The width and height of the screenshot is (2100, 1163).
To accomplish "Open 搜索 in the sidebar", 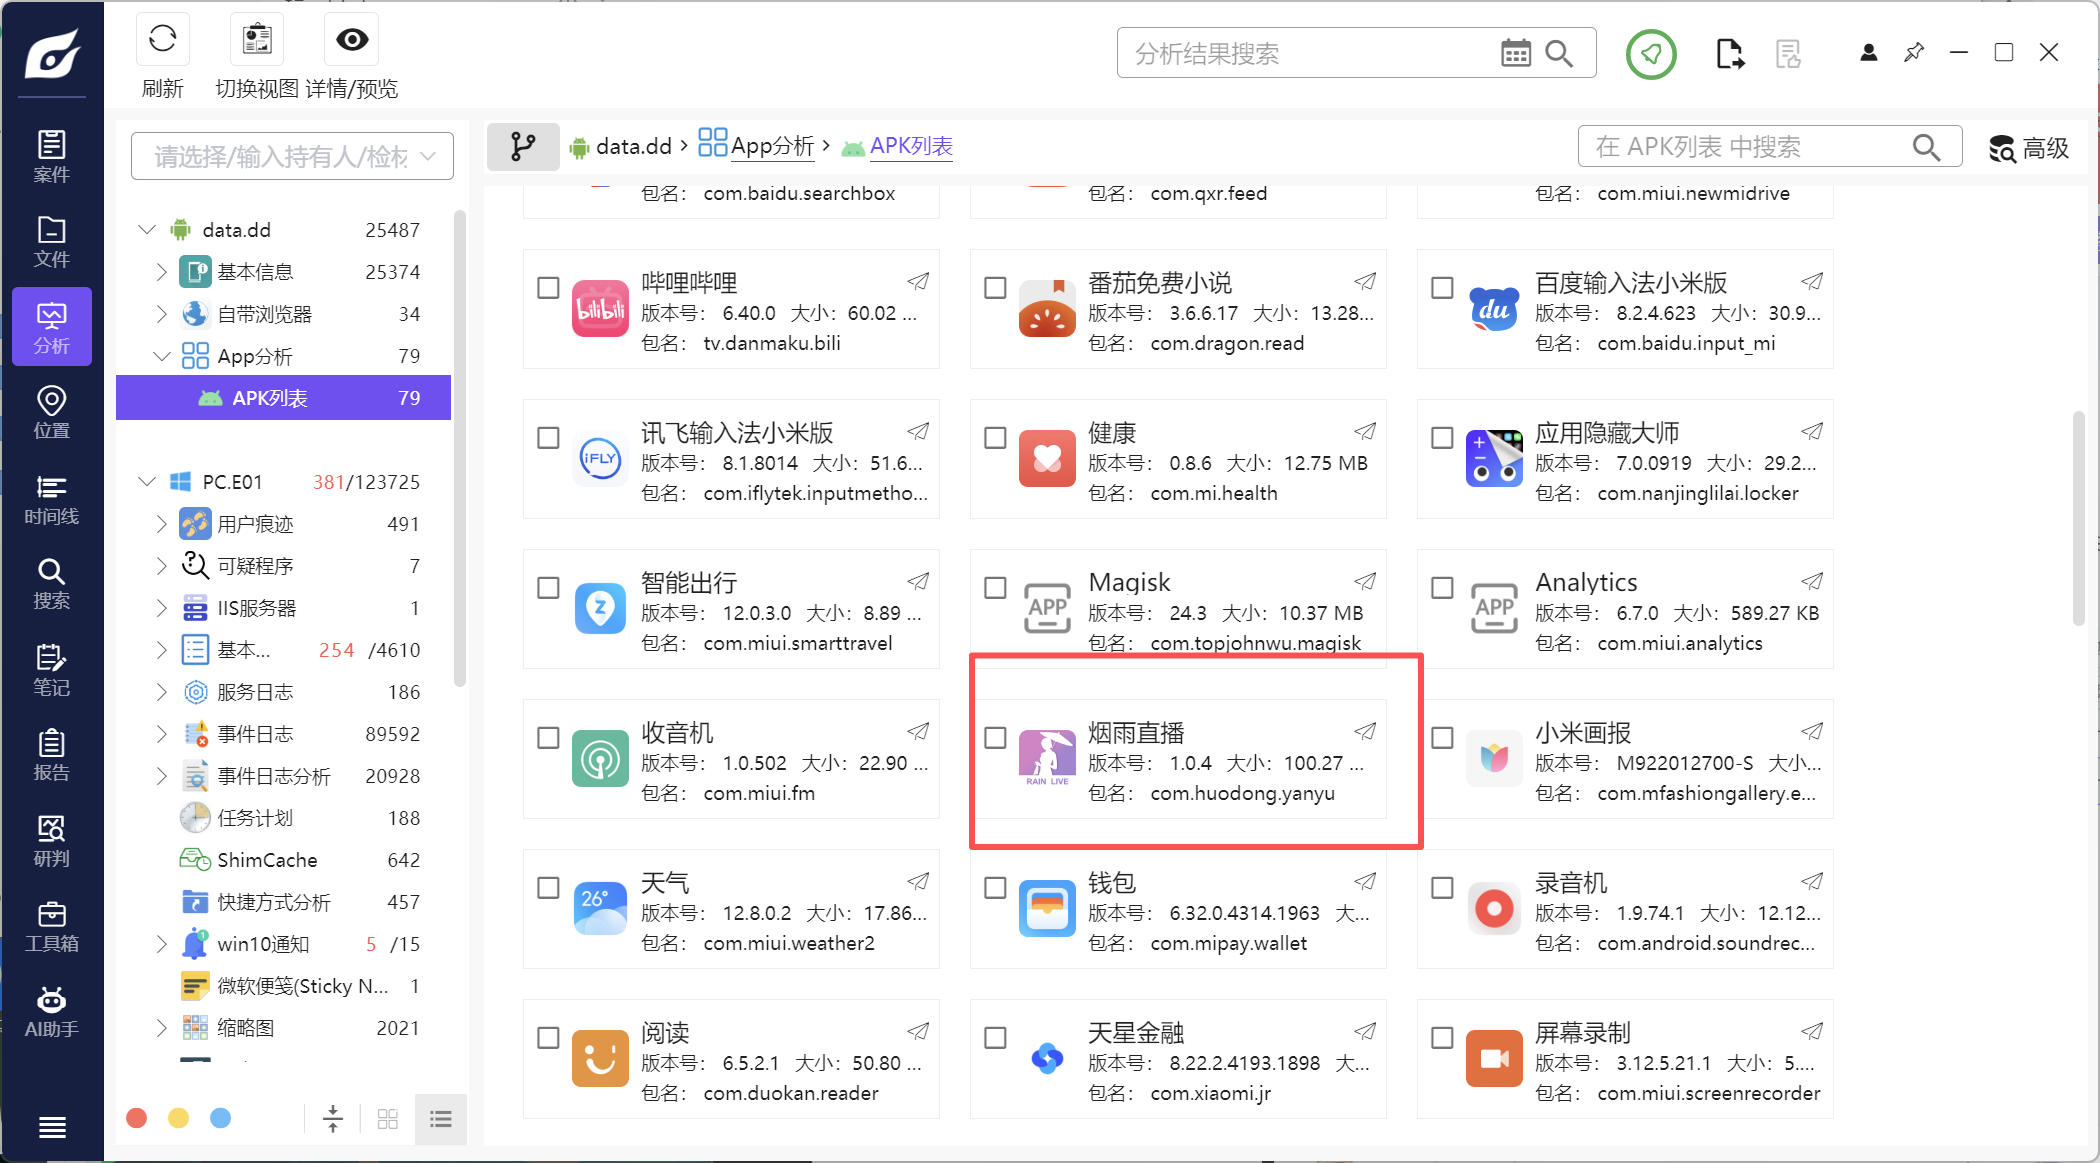I will click(x=52, y=584).
